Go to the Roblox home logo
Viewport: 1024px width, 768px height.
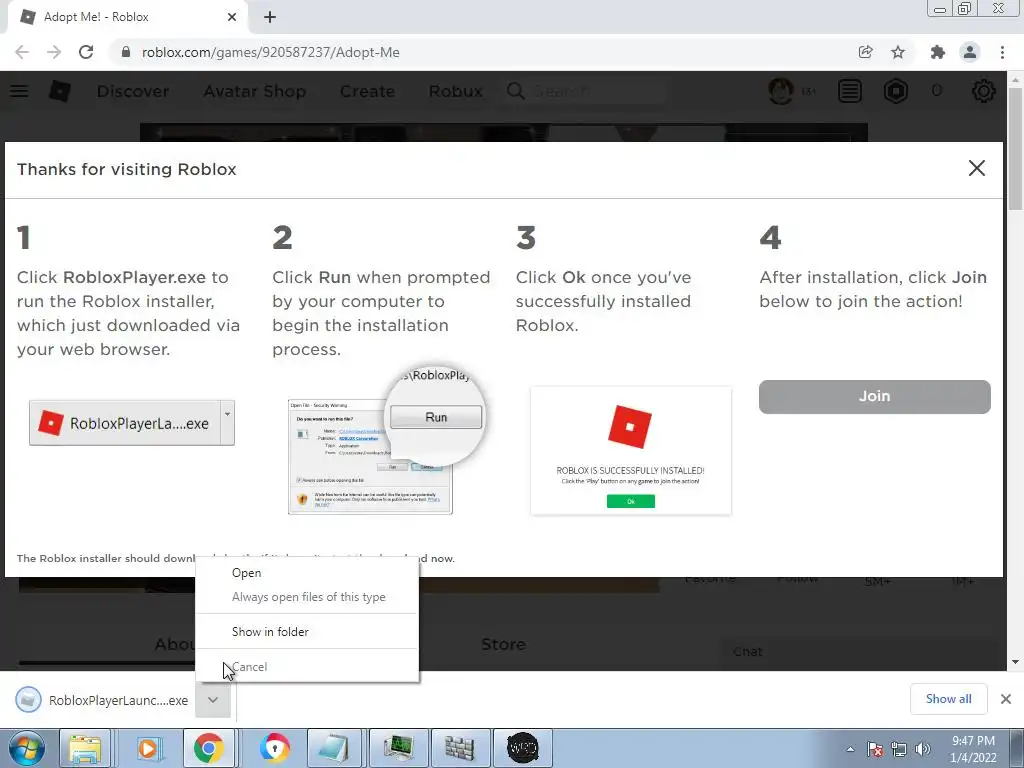pos(59,91)
